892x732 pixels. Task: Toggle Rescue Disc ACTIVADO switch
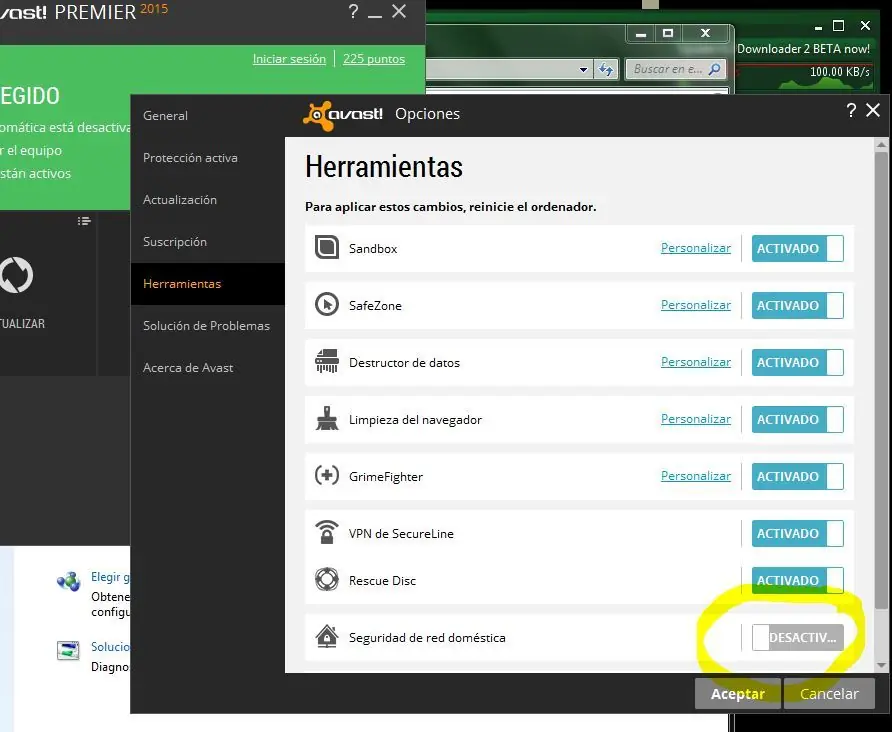(x=797, y=580)
